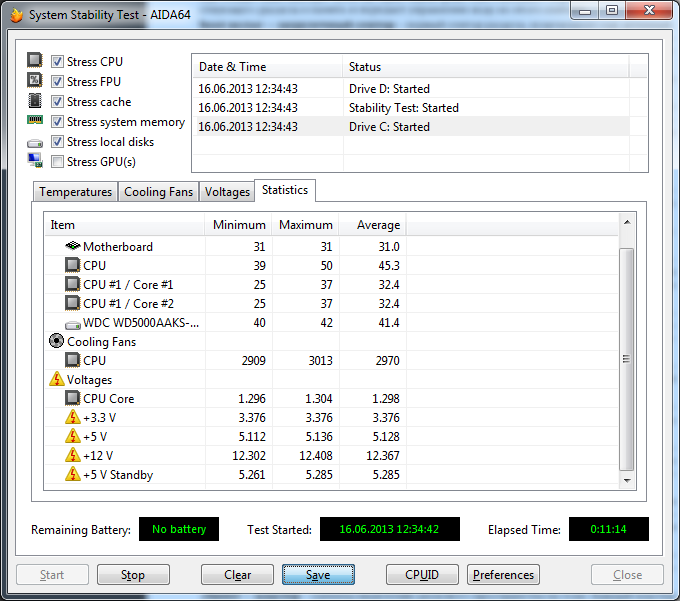This screenshot has width=680, height=601.
Task: Click the Status log column header
Action: coord(485,67)
